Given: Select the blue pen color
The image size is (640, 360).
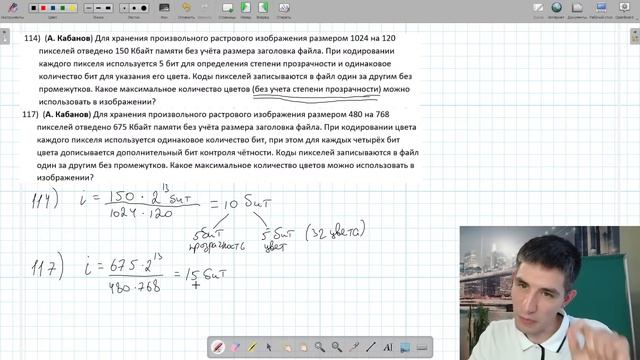Looking at the screenshot, I should click(x=53, y=8).
